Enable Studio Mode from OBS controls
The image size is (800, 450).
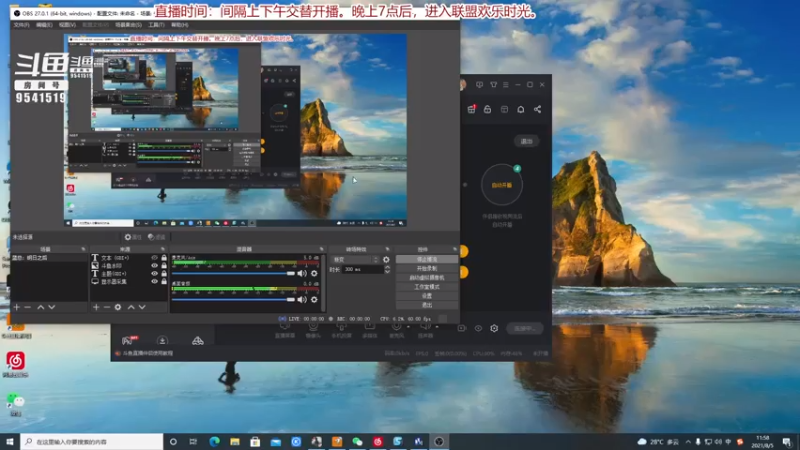coord(427,287)
